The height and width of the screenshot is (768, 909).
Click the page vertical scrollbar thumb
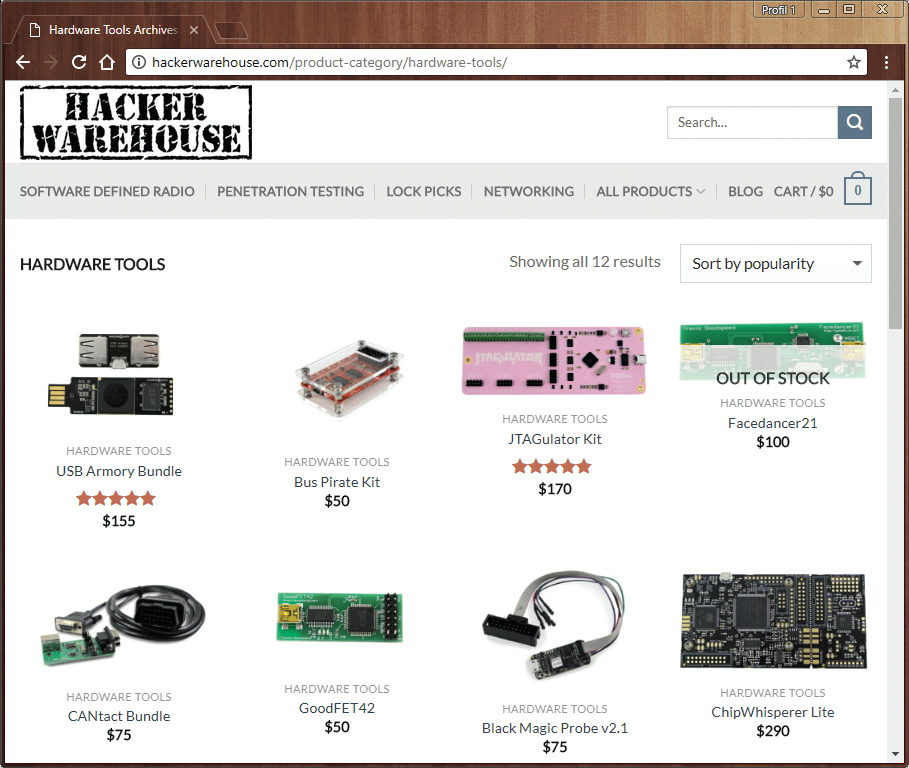coord(896,213)
